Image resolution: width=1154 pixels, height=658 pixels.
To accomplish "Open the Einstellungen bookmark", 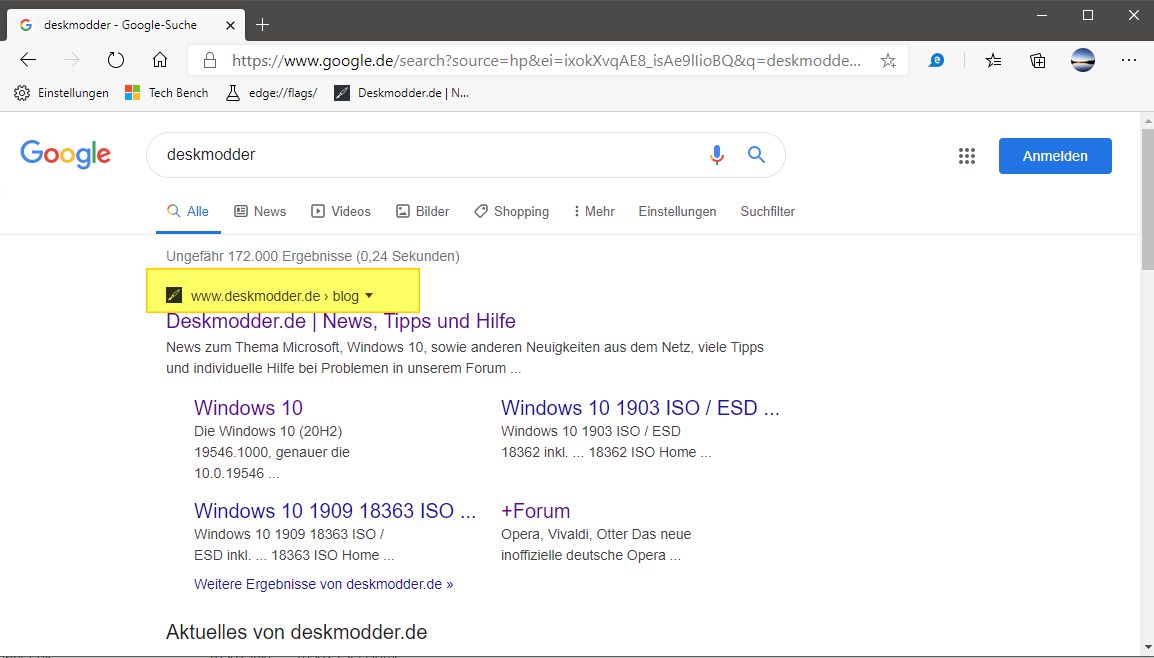I will click(x=62, y=93).
